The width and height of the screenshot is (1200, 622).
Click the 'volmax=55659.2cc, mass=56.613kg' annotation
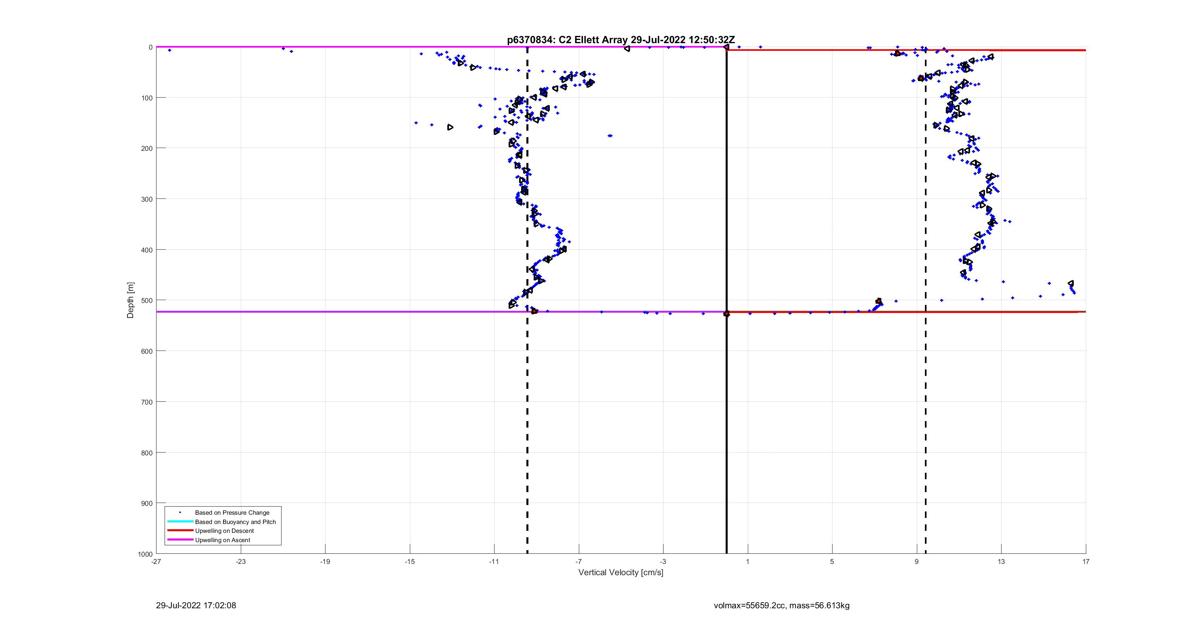781,605
